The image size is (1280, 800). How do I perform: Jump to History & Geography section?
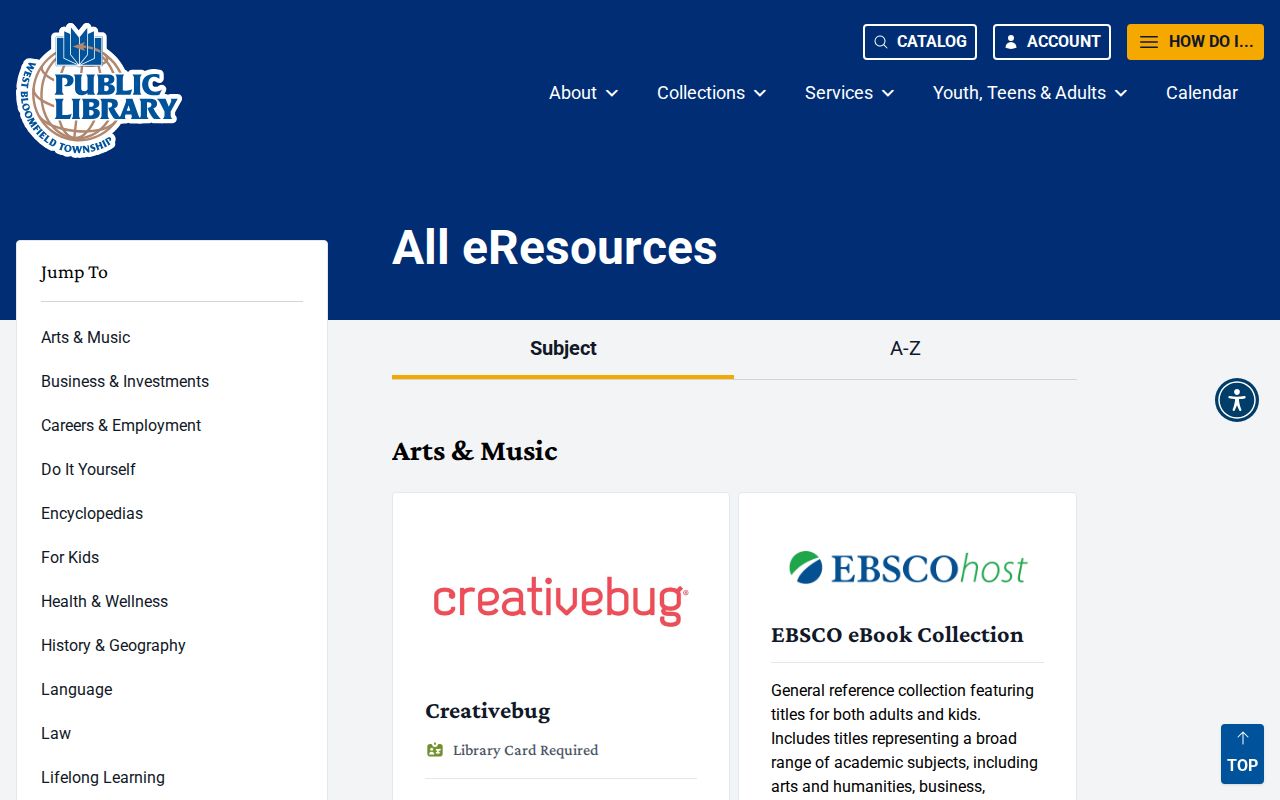coord(113,645)
